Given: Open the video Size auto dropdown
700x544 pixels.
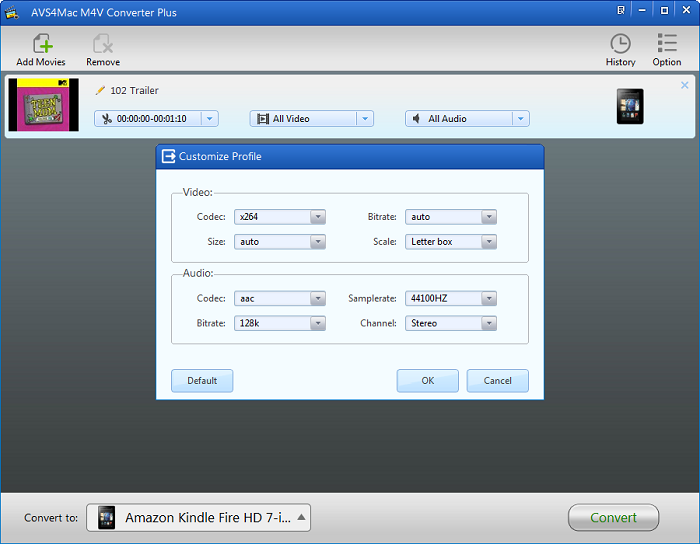Looking at the screenshot, I should pos(280,242).
